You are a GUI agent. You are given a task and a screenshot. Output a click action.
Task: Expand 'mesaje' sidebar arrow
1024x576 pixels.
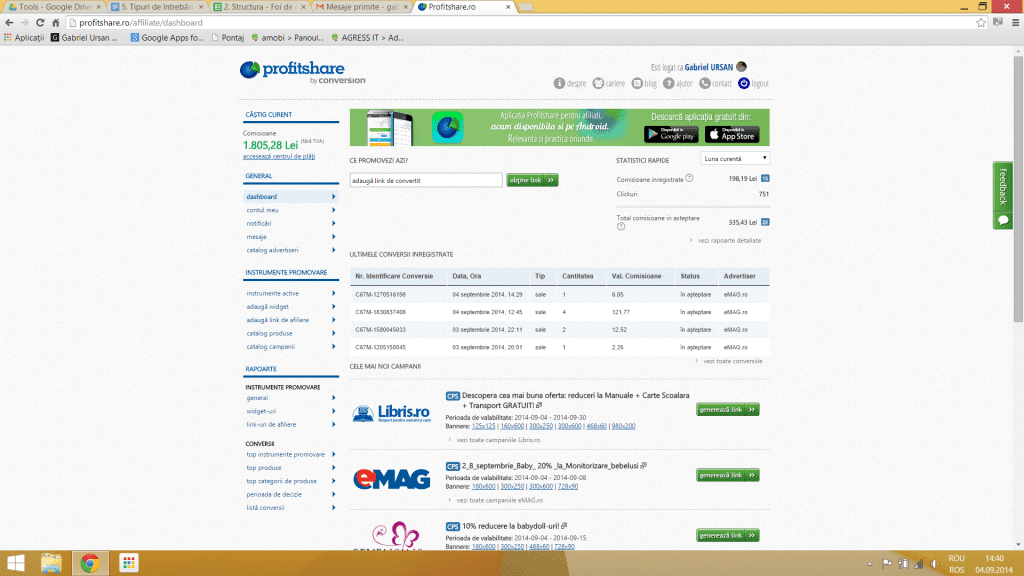coord(334,237)
